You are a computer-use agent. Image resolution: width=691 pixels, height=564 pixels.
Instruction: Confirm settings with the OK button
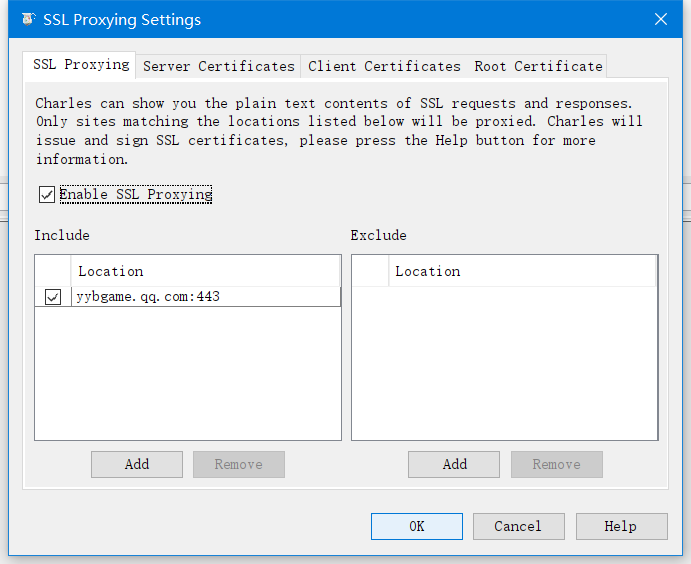pyautogui.click(x=417, y=526)
